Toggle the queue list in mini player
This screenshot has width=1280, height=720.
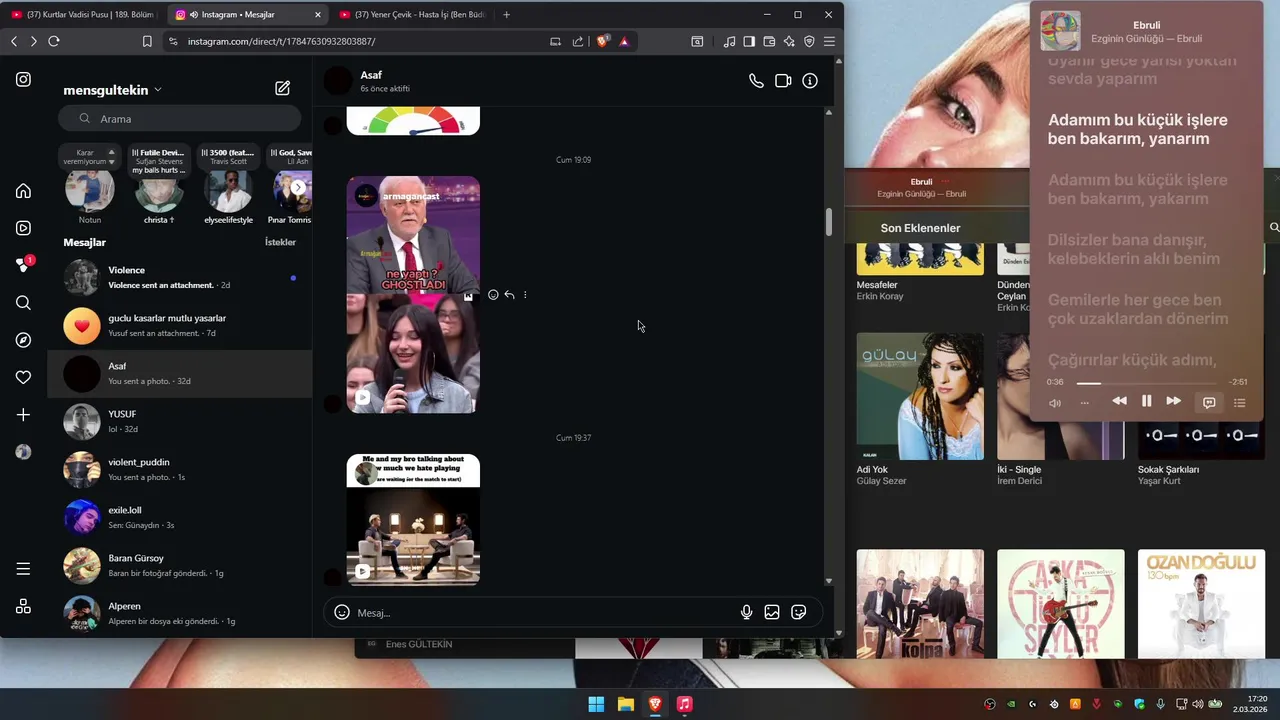click(x=1239, y=402)
